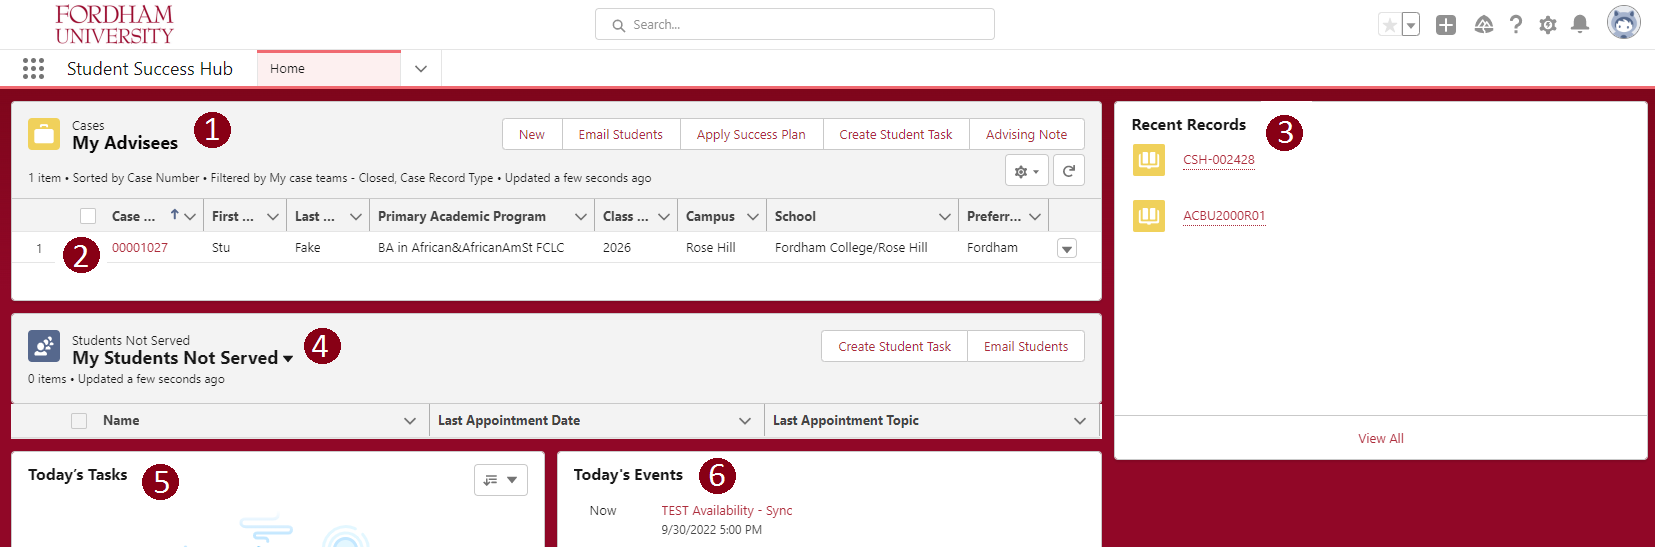The height and width of the screenshot is (547, 1655).
Task: Open recent record ACBU2000R01
Action: click(x=1224, y=216)
